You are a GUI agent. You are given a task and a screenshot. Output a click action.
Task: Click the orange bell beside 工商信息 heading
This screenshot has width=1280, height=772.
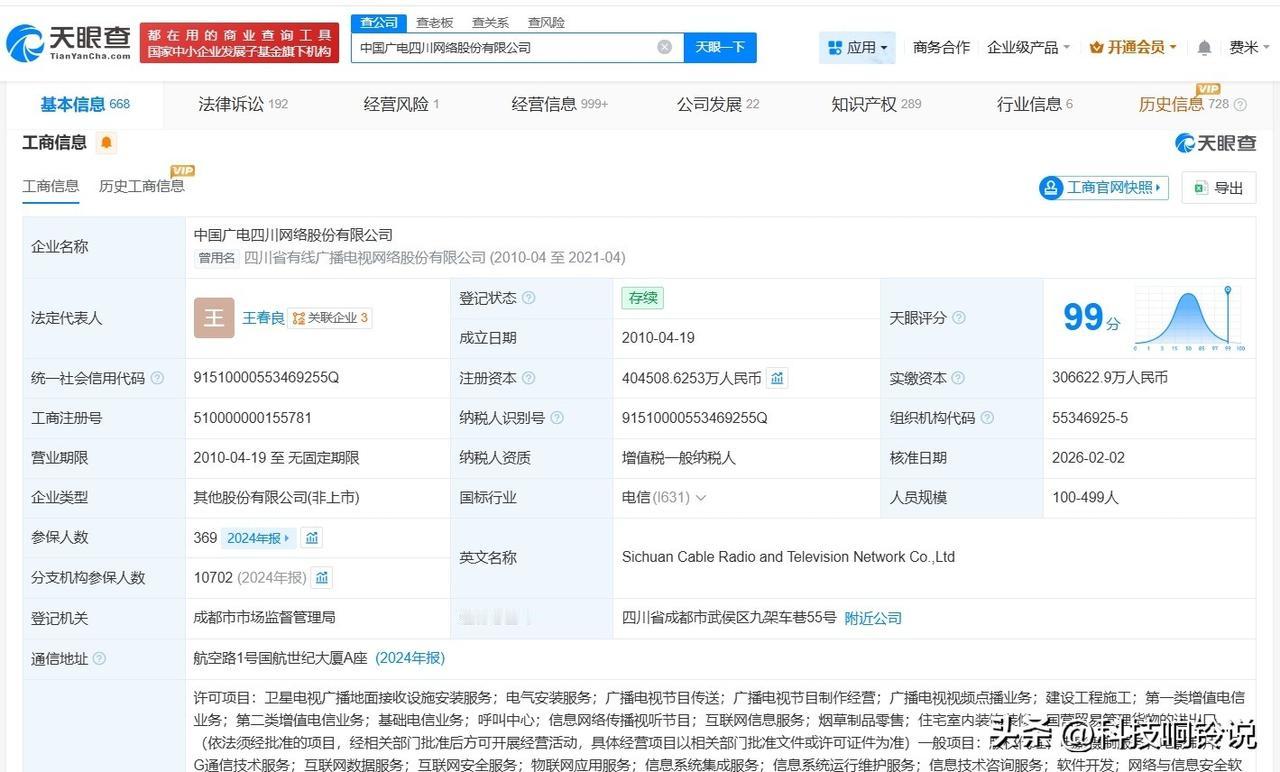pyautogui.click(x=107, y=143)
